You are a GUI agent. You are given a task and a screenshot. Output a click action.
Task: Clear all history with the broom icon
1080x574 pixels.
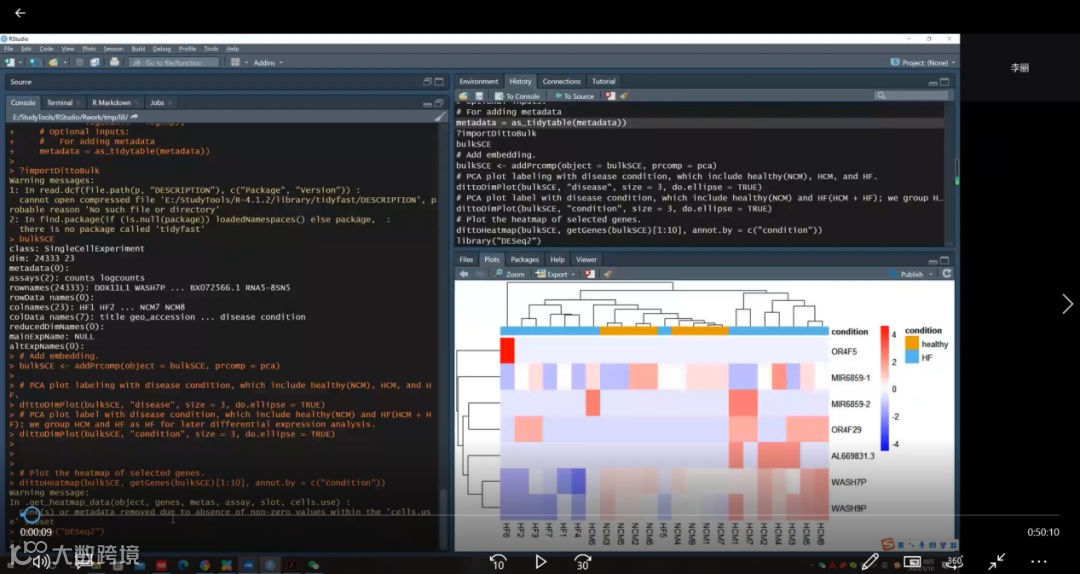click(624, 96)
